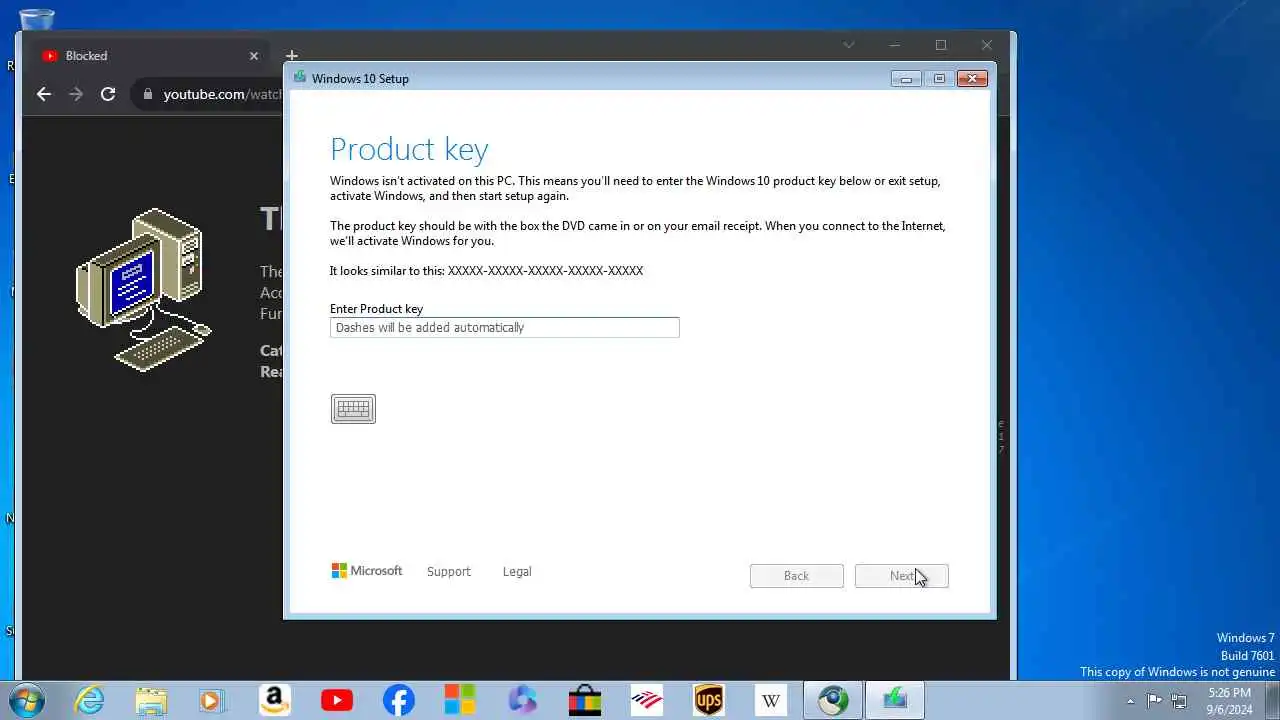1280x720 pixels.
Task: Click the browser address bar lock icon
Action: click(x=148, y=94)
